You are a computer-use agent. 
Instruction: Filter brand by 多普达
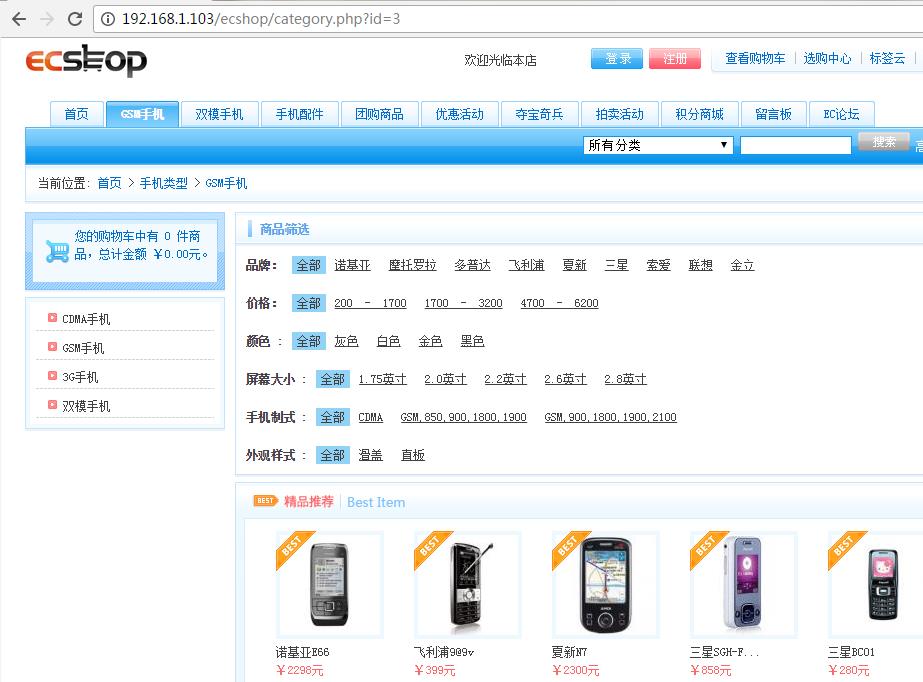[473, 265]
